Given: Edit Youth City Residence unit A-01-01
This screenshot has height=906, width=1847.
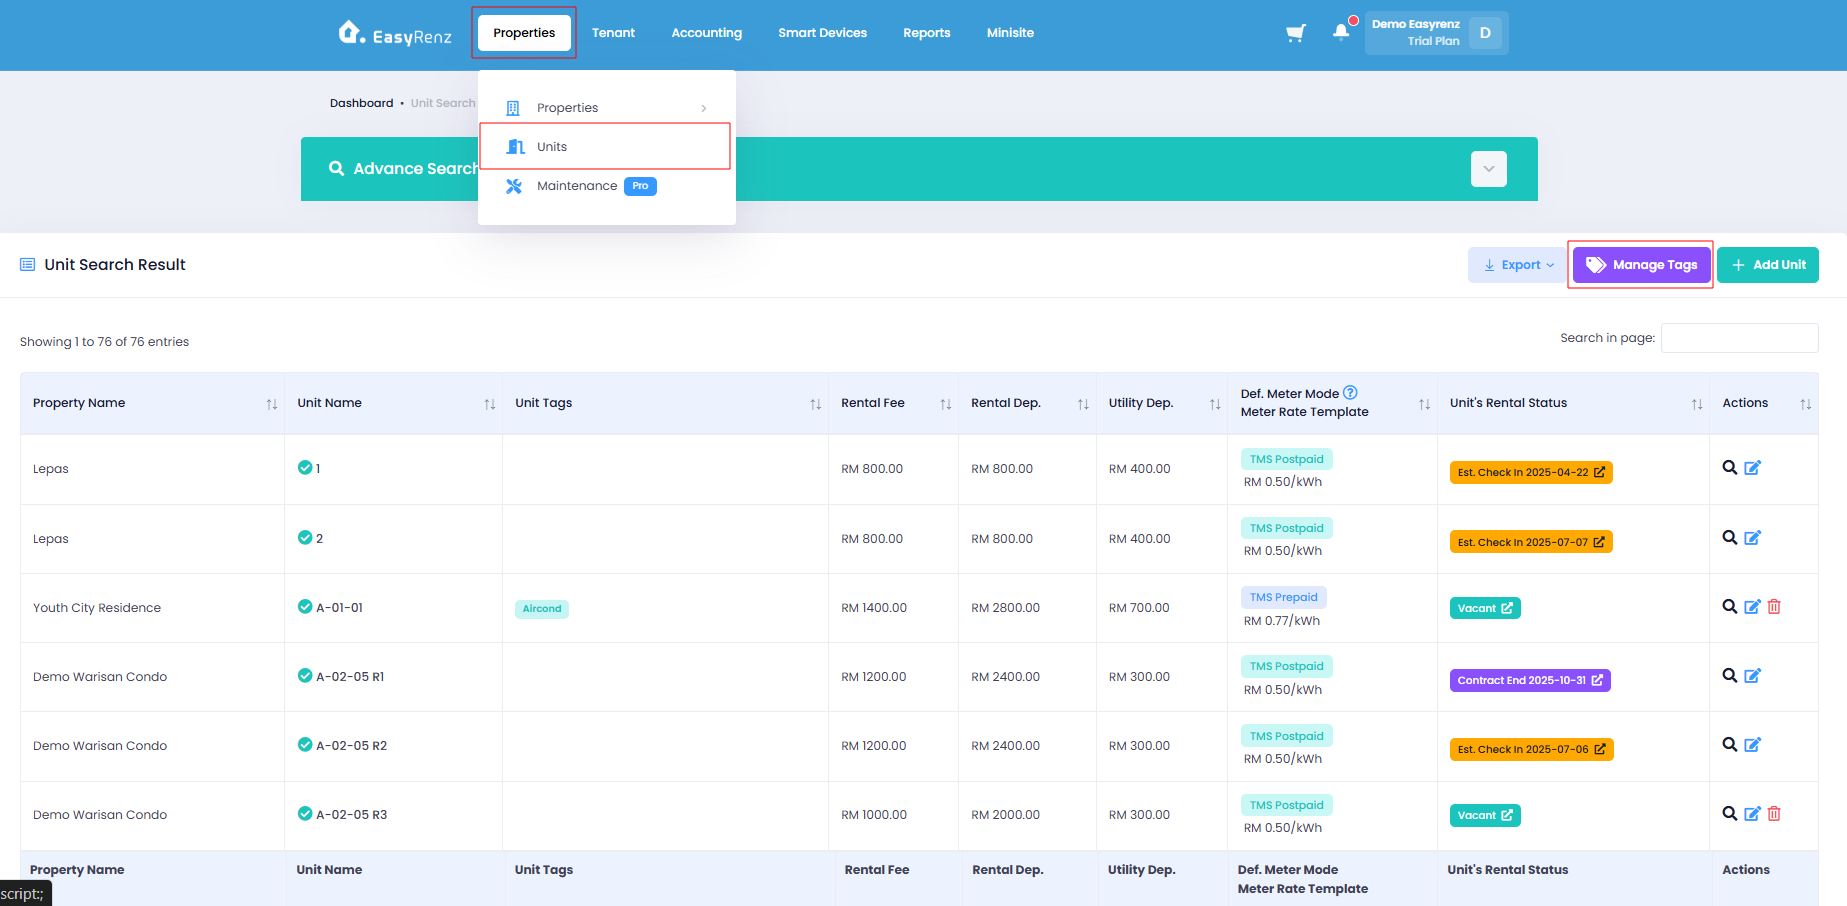Looking at the screenshot, I should click(x=1752, y=606).
